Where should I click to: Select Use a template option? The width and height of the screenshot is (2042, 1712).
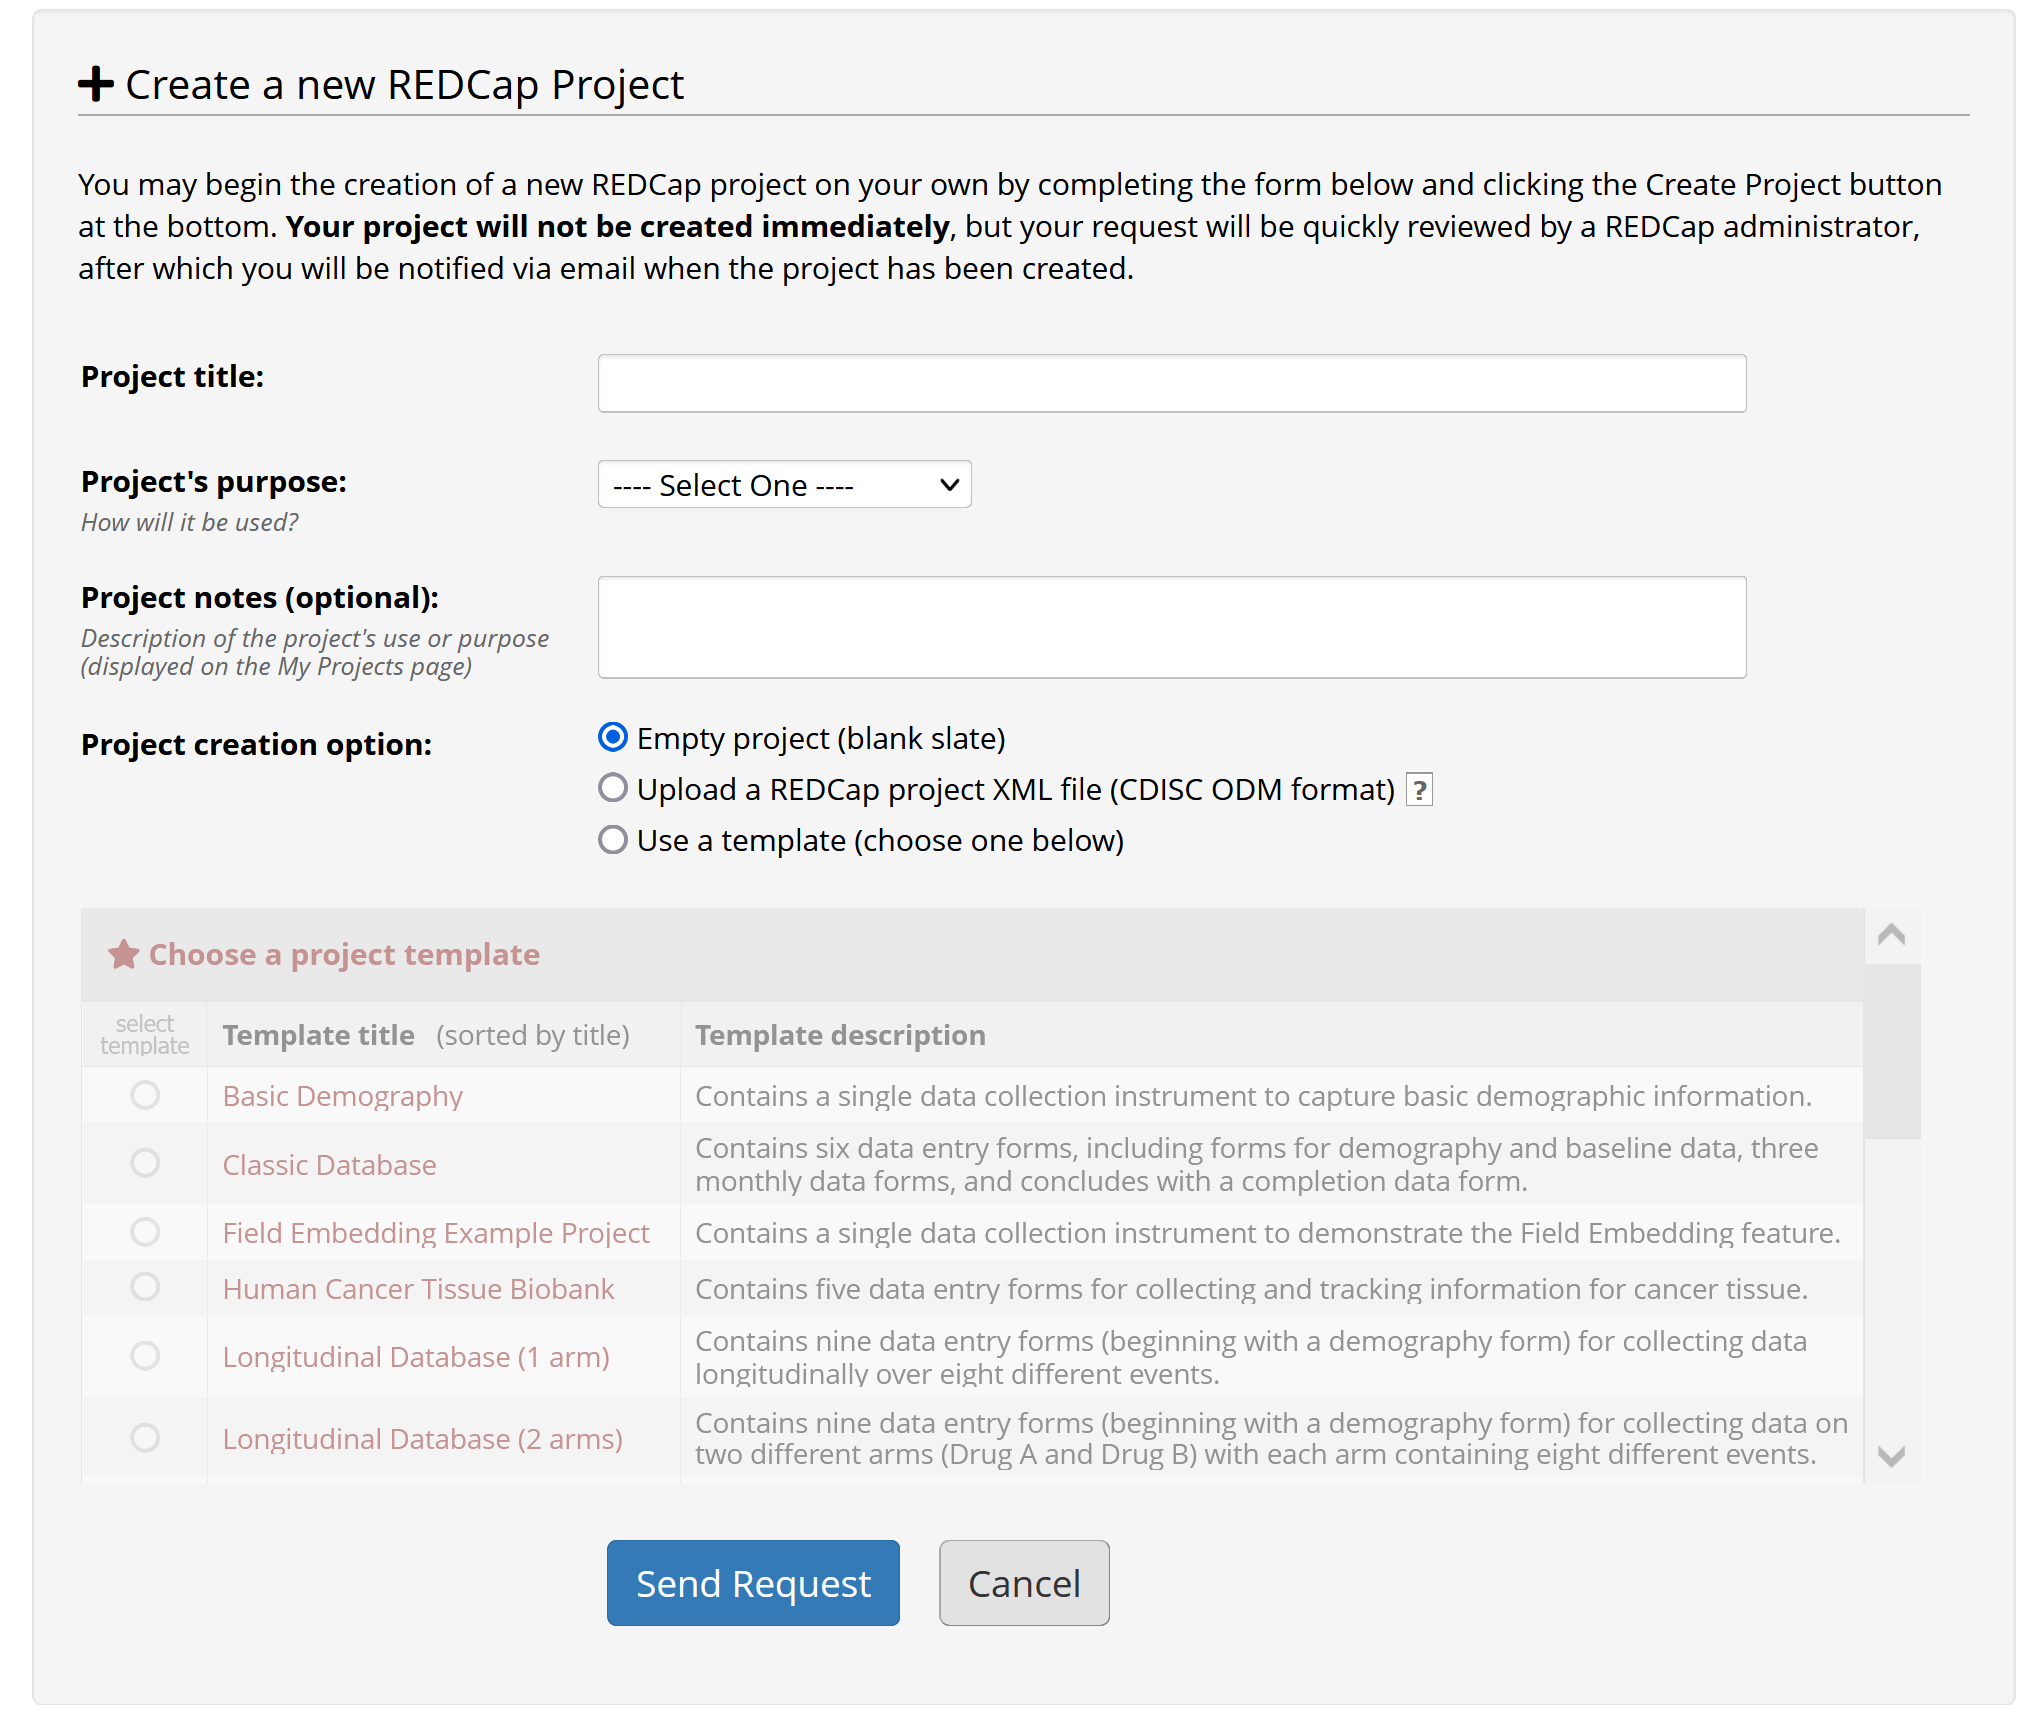click(613, 839)
